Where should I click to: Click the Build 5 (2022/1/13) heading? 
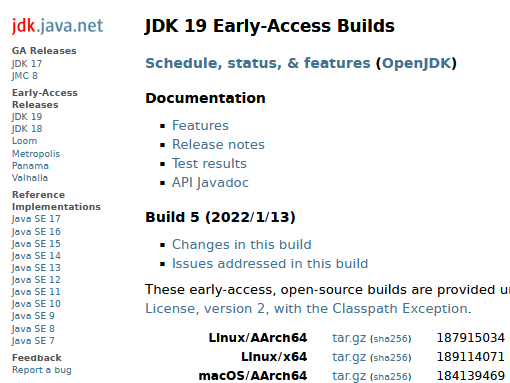point(220,217)
